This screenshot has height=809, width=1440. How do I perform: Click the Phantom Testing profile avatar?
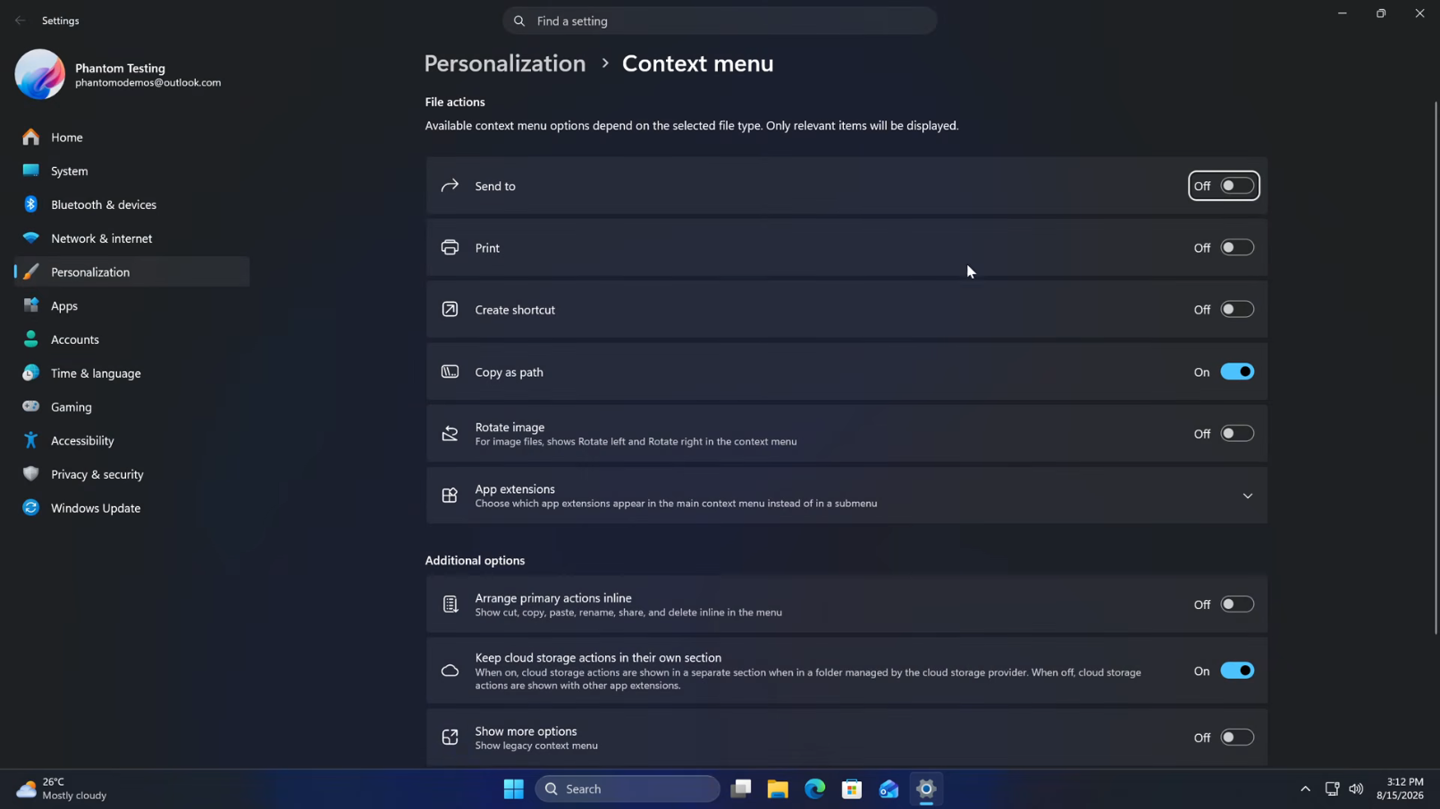40,75
